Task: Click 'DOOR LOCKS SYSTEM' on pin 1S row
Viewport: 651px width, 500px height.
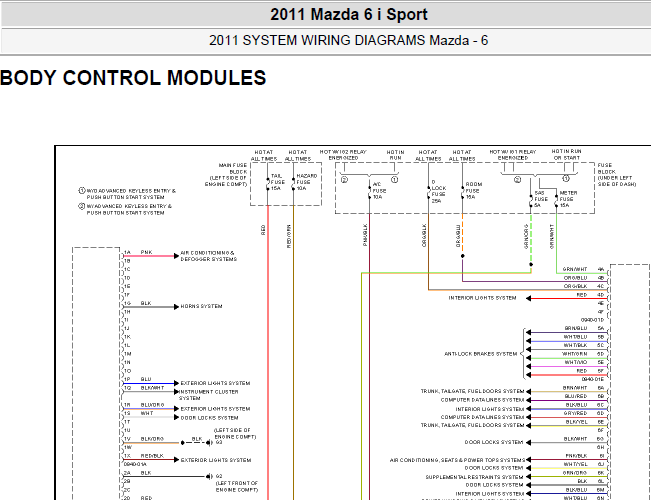Action: pyautogui.click(x=209, y=418)
